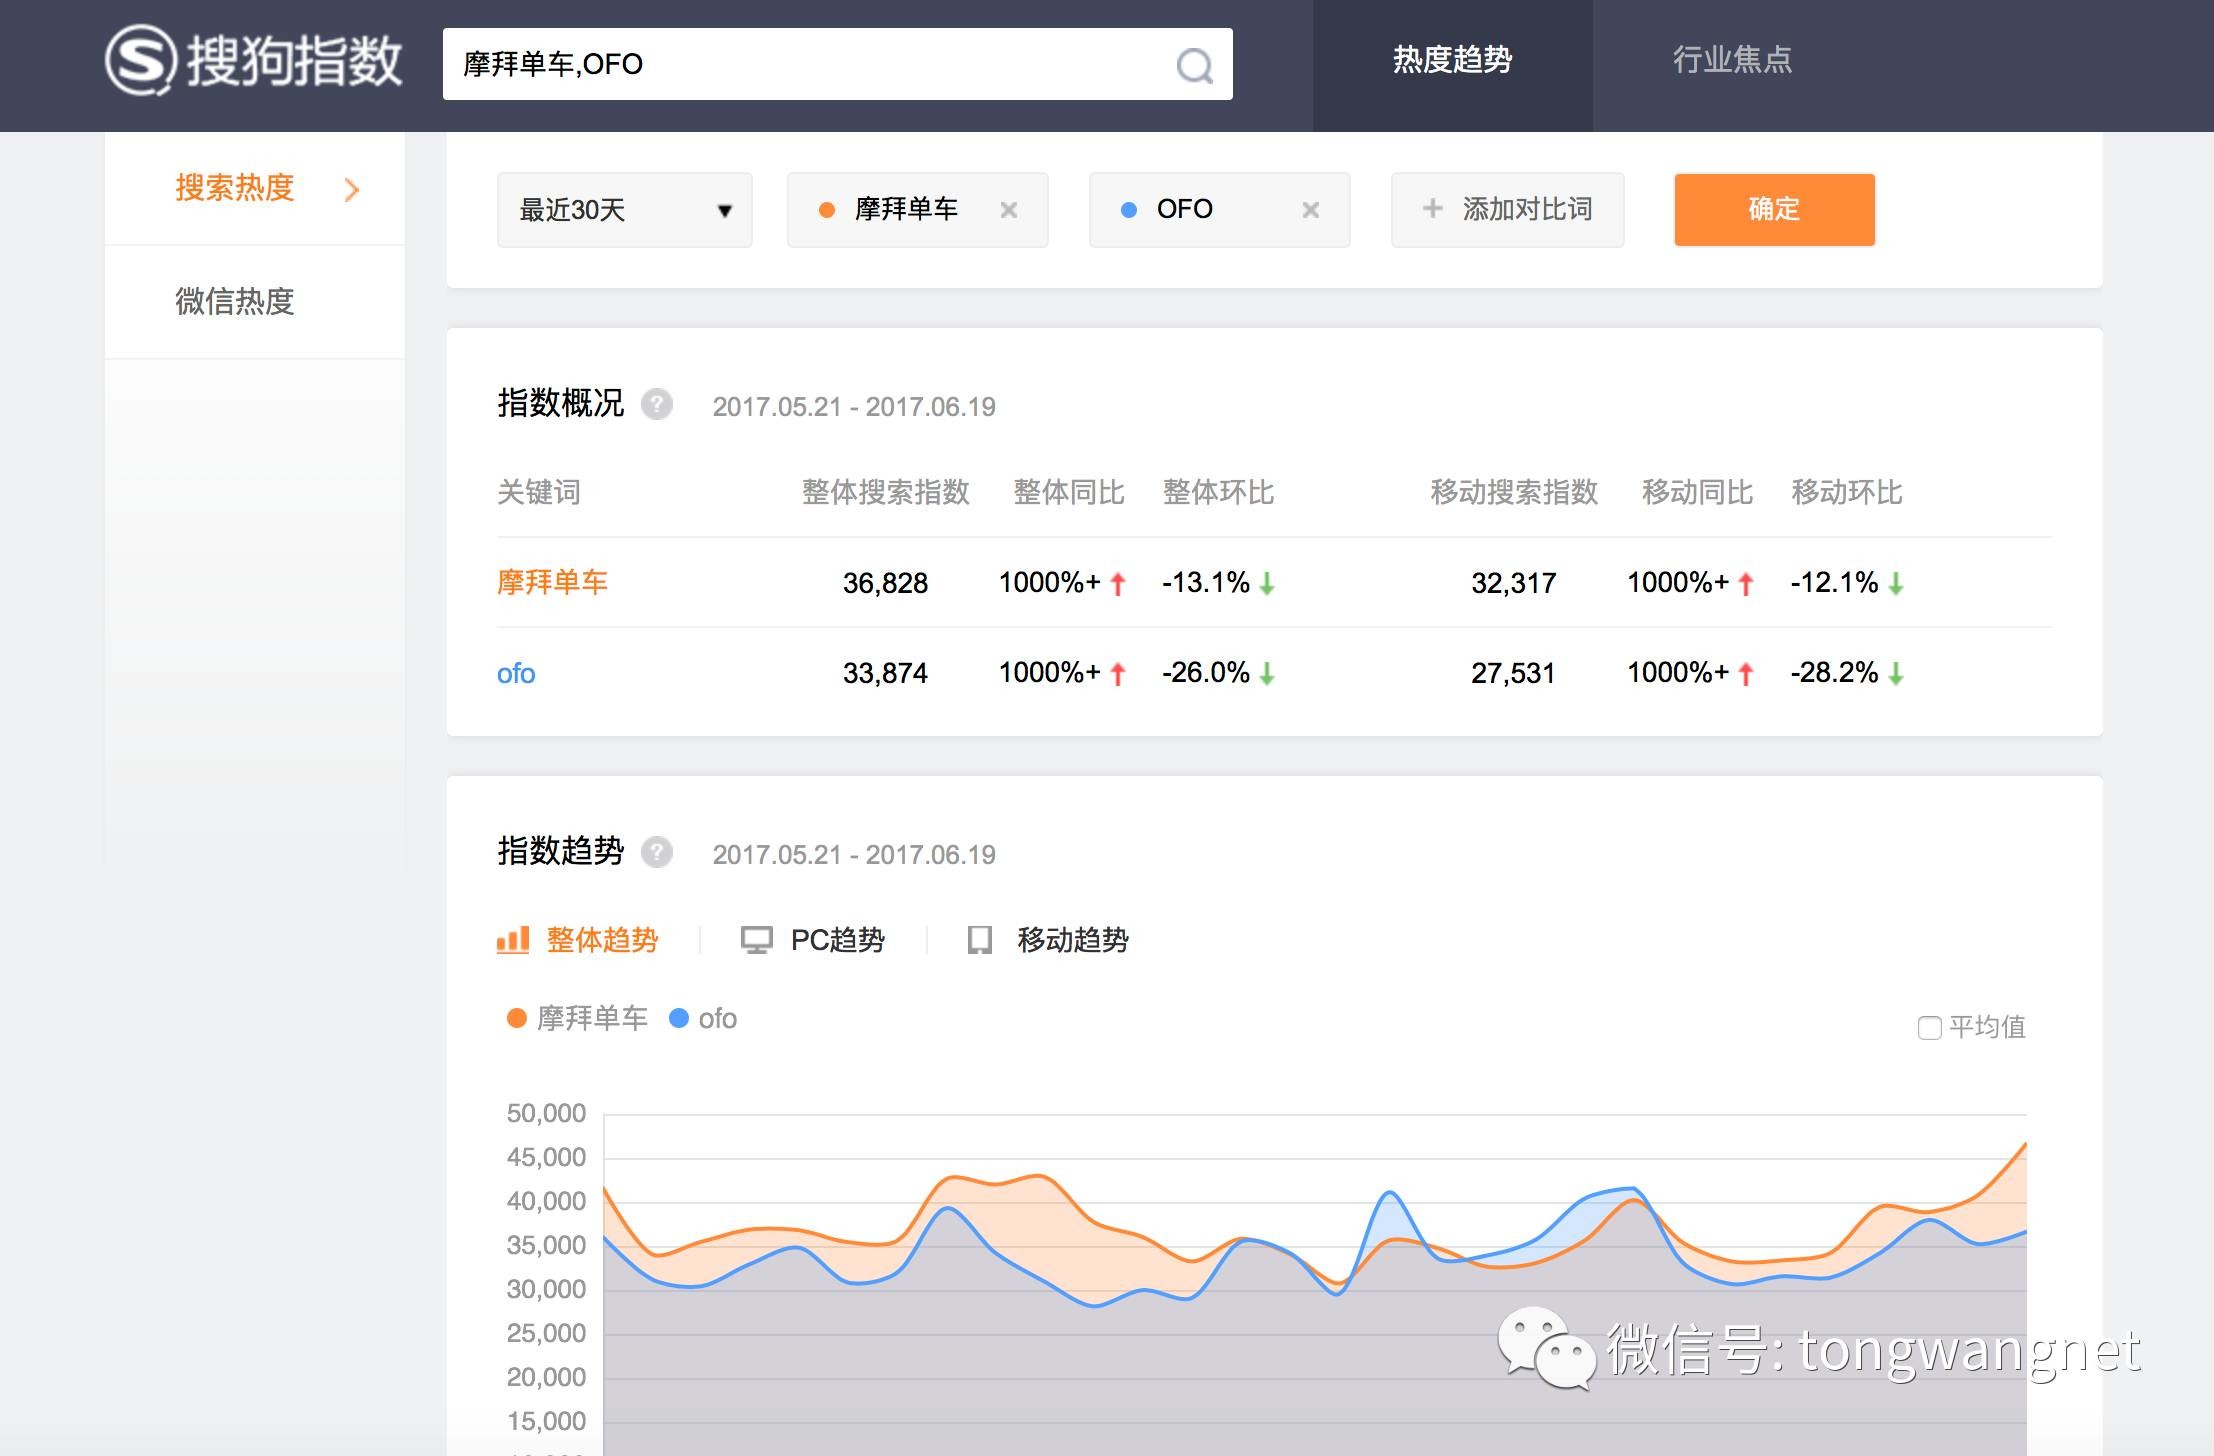The width and height of the screenshot is (2214, 1456).
Task: Click the -26.0% change value
Action: point(1206,672)
